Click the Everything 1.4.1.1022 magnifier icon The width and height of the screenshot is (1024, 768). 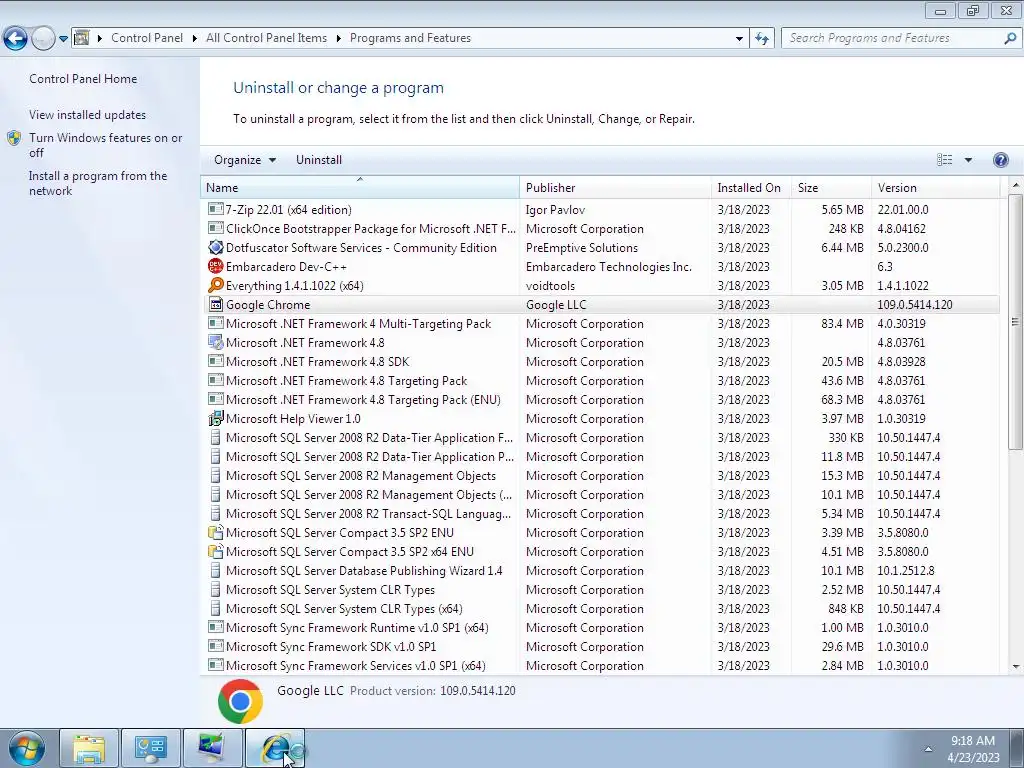click(216, 285)
